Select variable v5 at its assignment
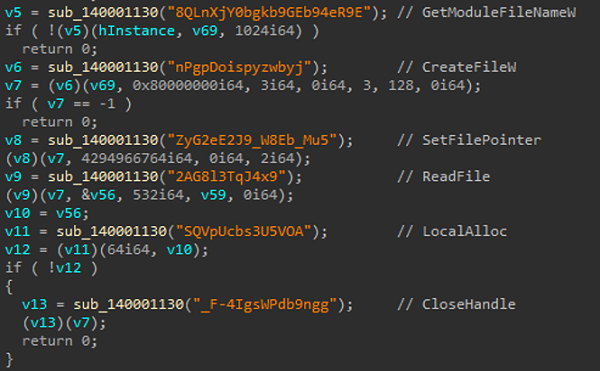600x371 pixels. point(13,13)
